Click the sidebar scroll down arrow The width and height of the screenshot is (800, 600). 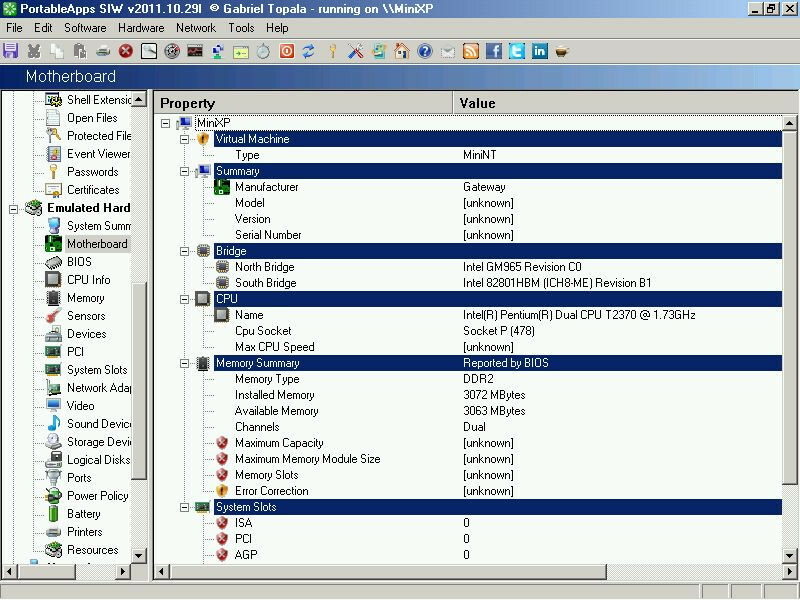point(138,555)
